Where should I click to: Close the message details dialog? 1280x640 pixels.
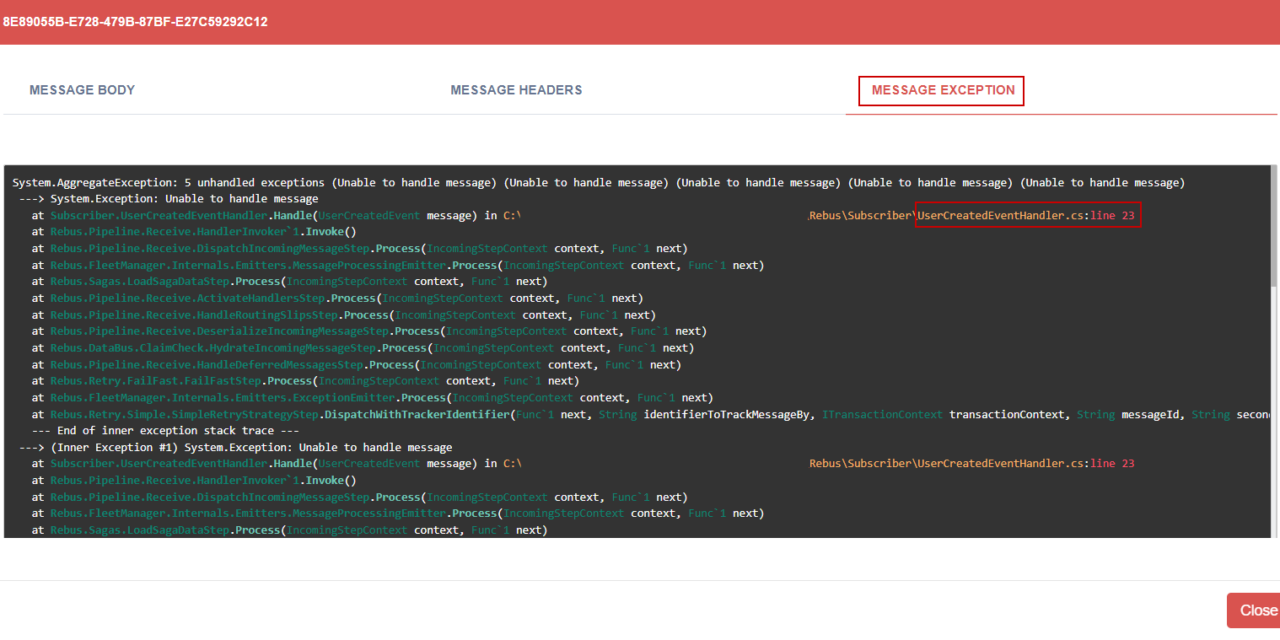coord(1256,610)
